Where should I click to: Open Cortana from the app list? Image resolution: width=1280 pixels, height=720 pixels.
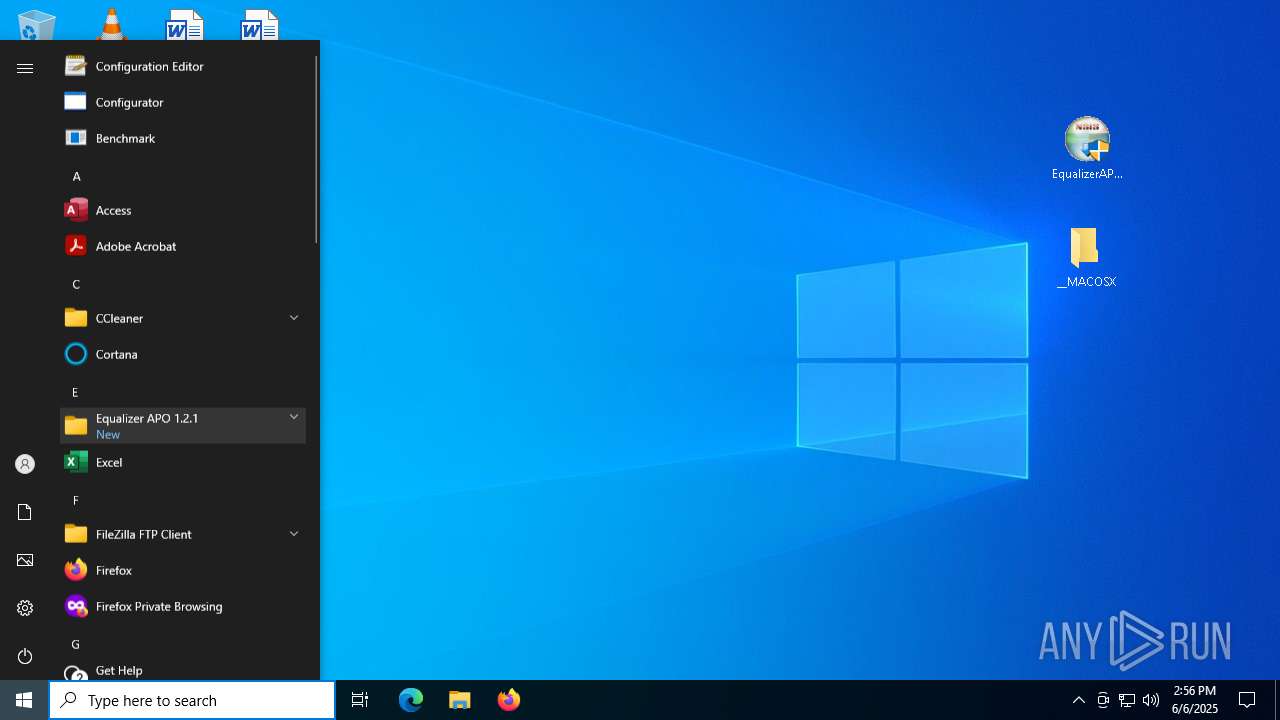pos(183,354)
